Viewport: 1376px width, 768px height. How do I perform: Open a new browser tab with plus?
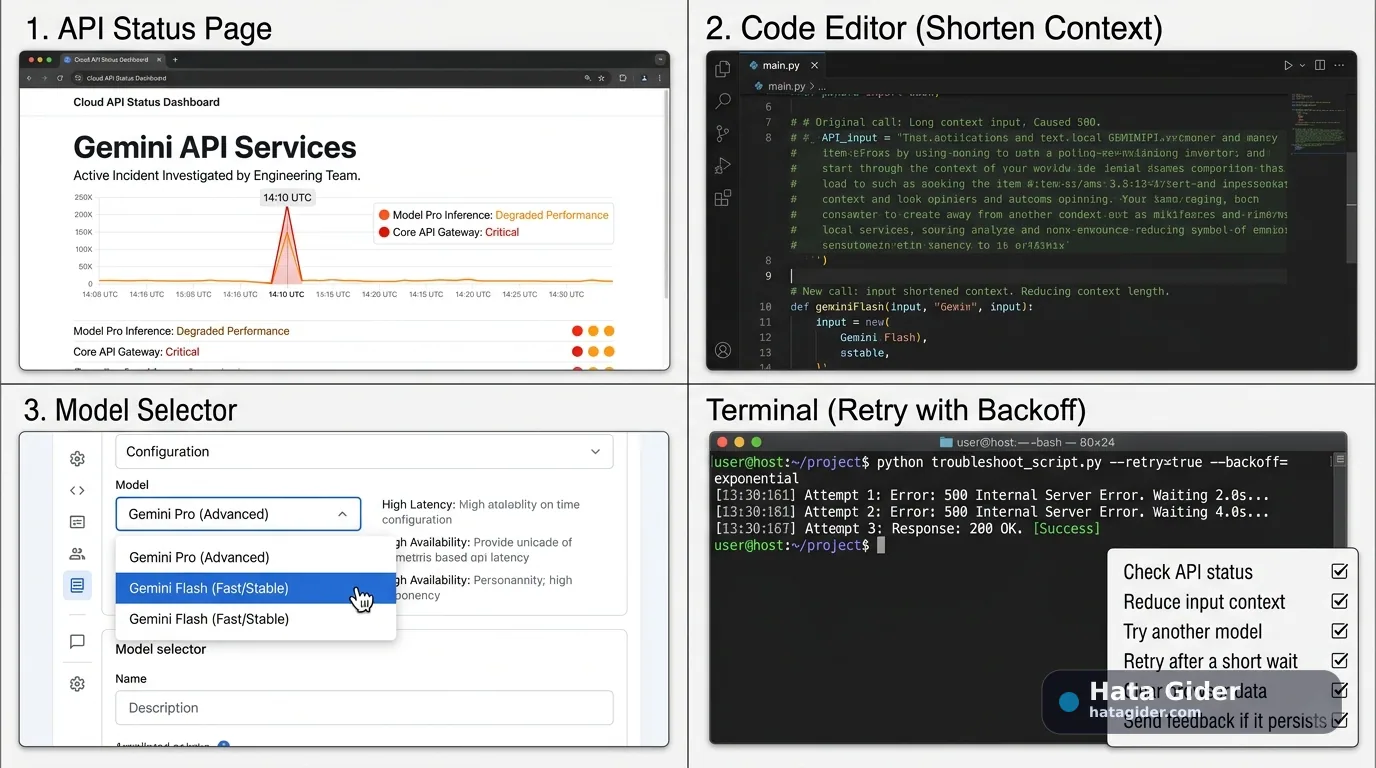coord(175,60)
